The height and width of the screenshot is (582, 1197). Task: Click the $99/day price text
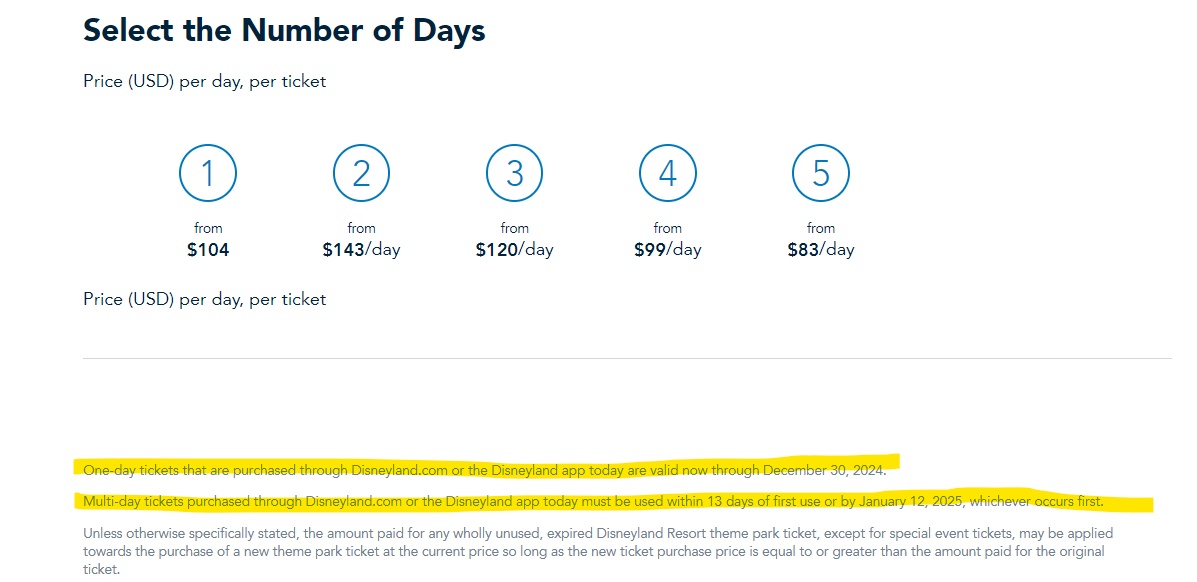[x=667, y=250]
